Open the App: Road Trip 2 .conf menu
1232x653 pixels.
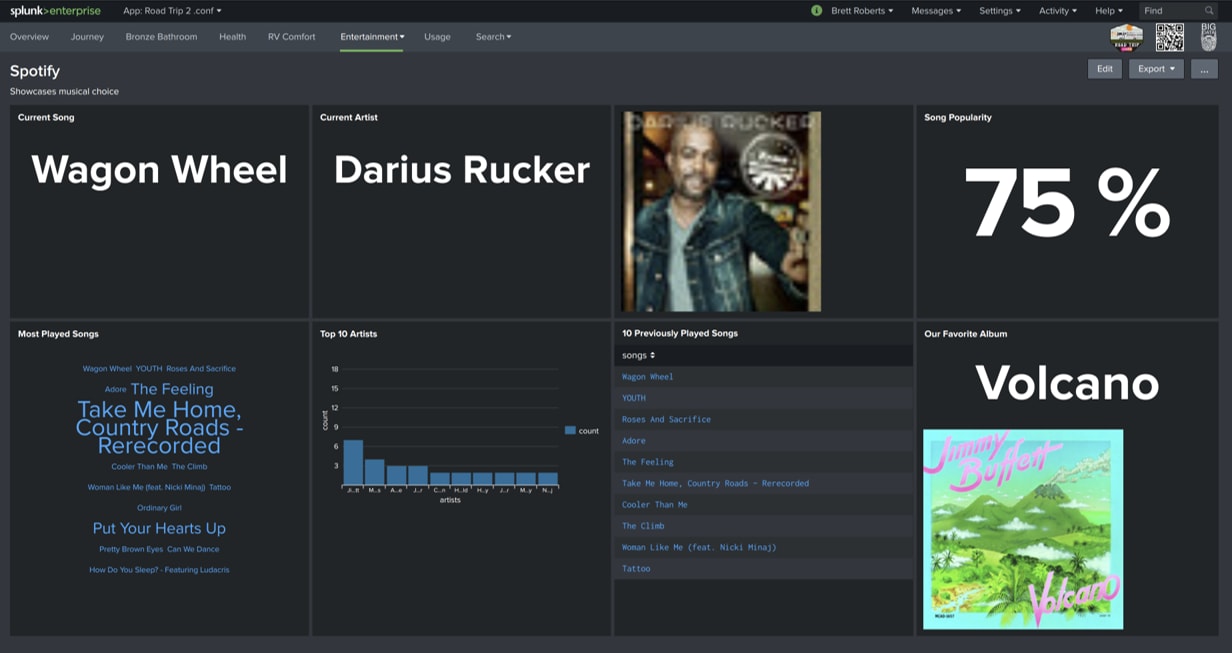[x=172, y=11]
